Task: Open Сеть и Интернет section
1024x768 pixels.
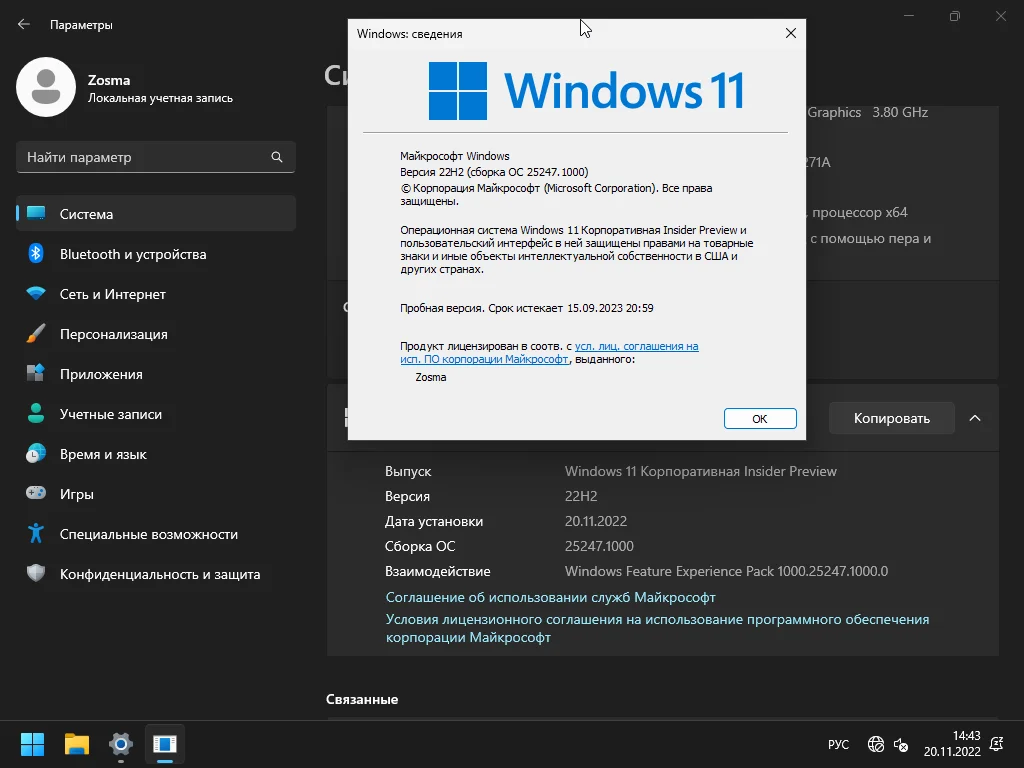Action: pos(155,294)
